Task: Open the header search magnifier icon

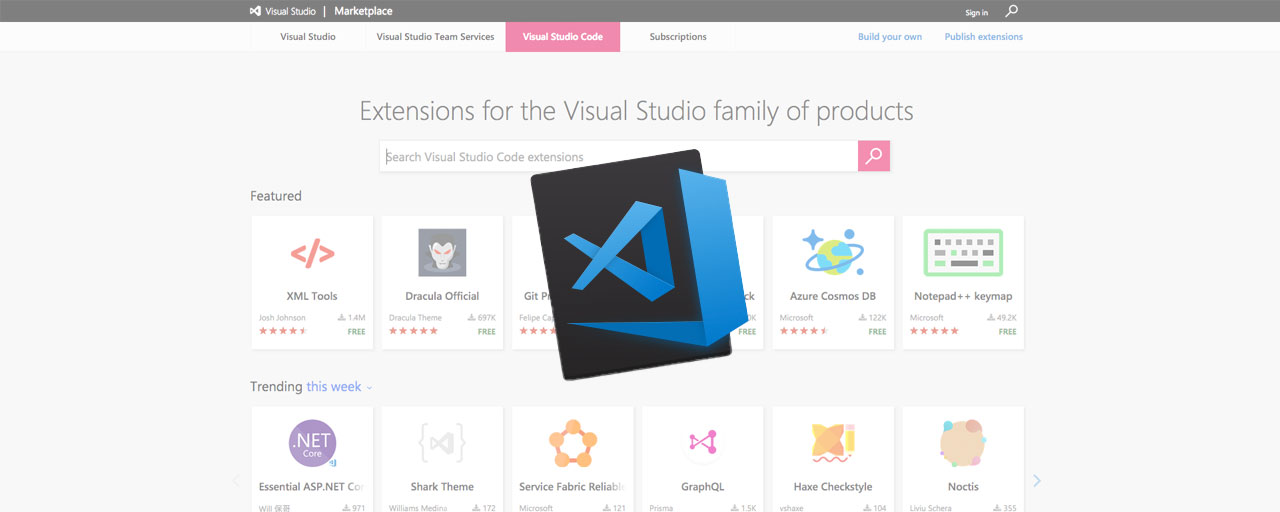Action: pyautogui.click(x=1011, y=12)
